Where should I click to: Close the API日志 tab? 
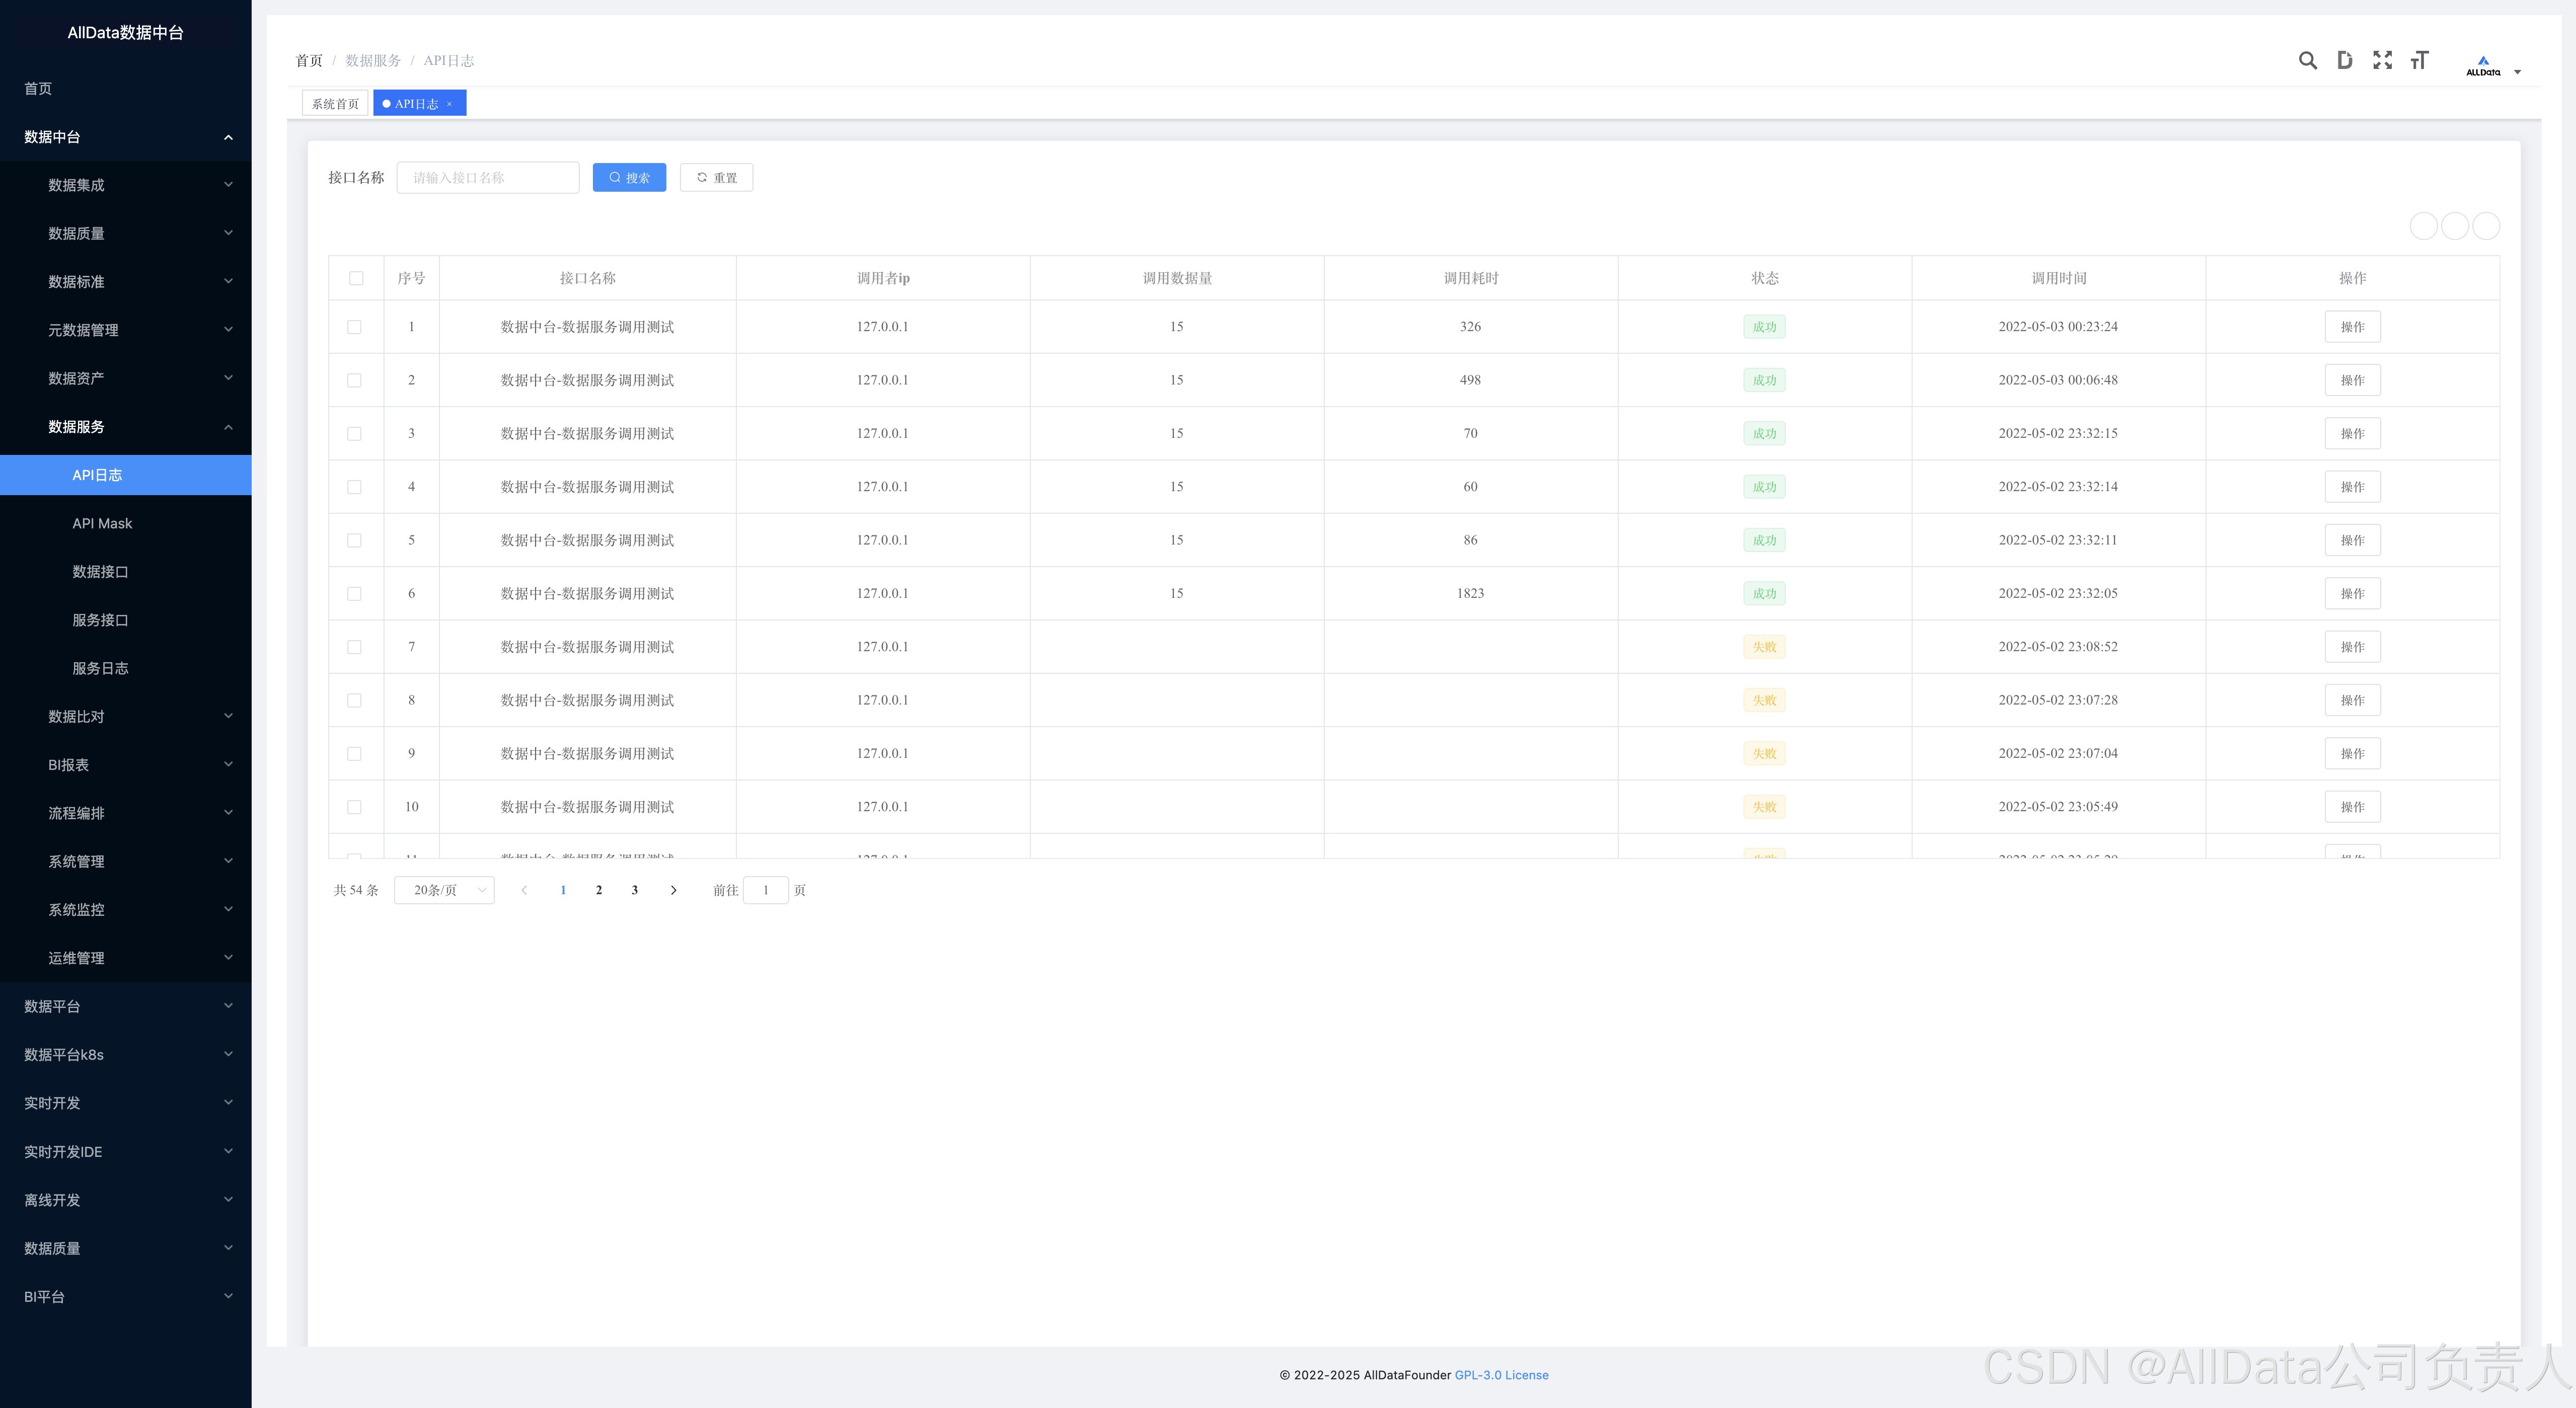pyautogui.click(x=450, y=104)
